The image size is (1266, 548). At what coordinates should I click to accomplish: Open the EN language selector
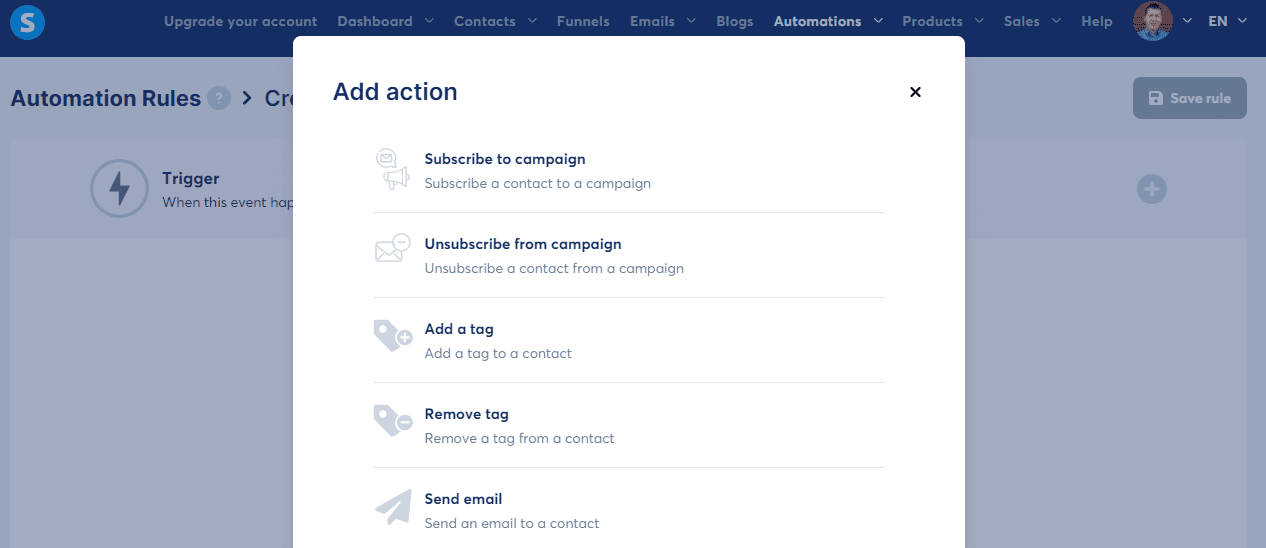(x=1227, y=21)
